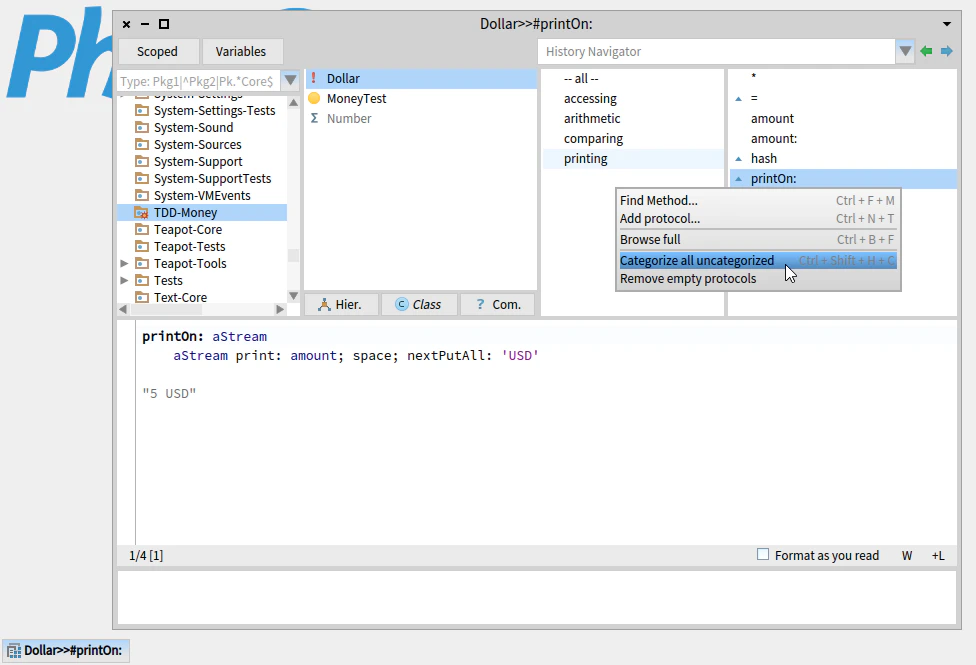Toggle the Hier. hierarchy view button
The image size is (976, 665).
pos(340,304)
